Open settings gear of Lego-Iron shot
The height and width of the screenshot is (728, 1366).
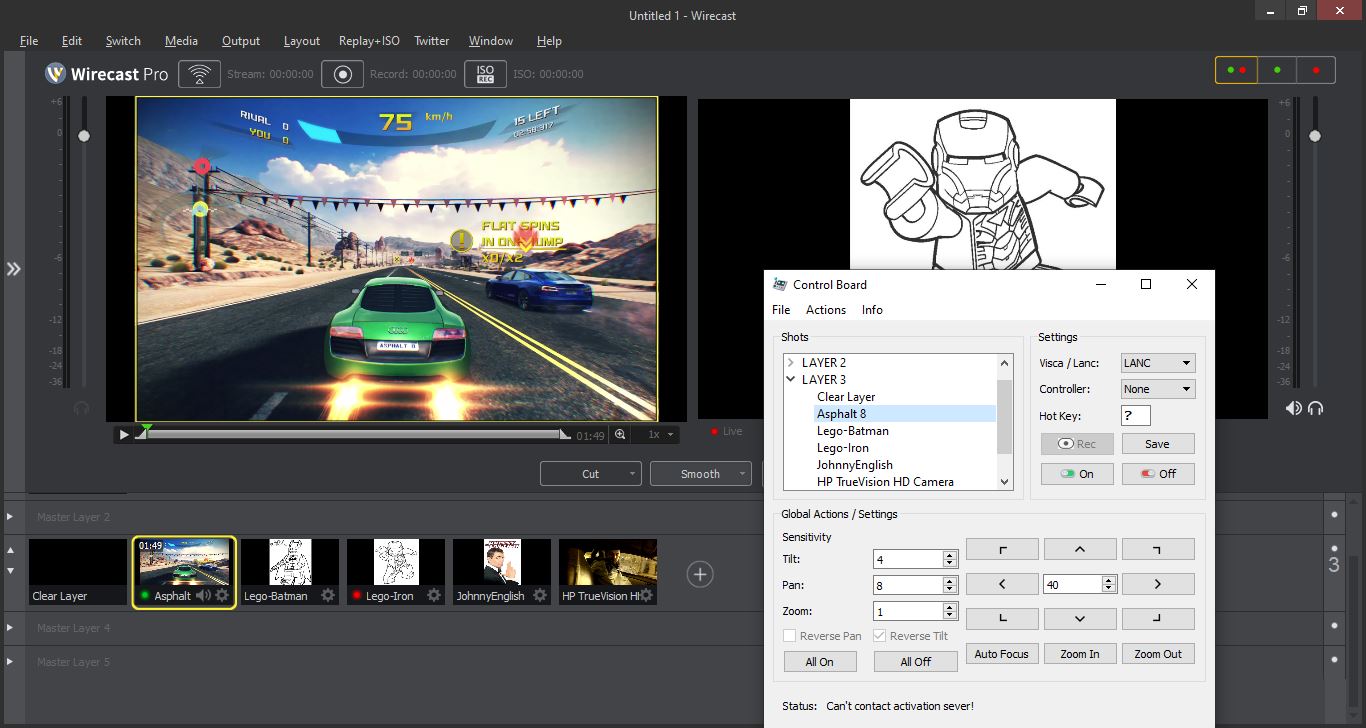(434, 595)
